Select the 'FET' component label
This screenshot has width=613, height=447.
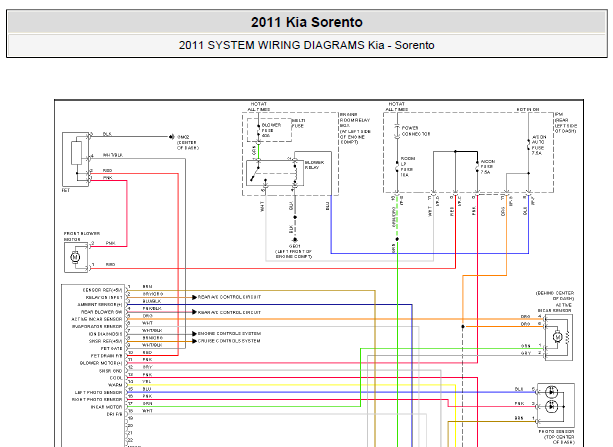click(x=66, y=190)
